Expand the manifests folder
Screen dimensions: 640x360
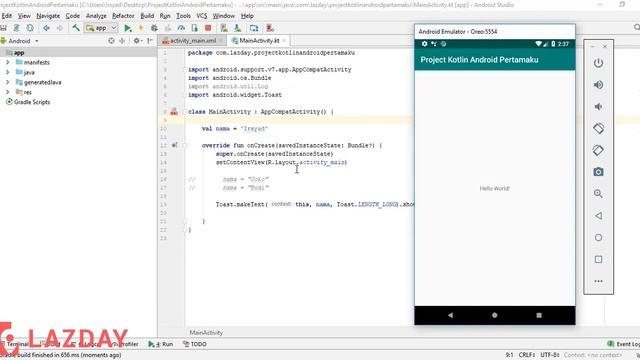7,62
